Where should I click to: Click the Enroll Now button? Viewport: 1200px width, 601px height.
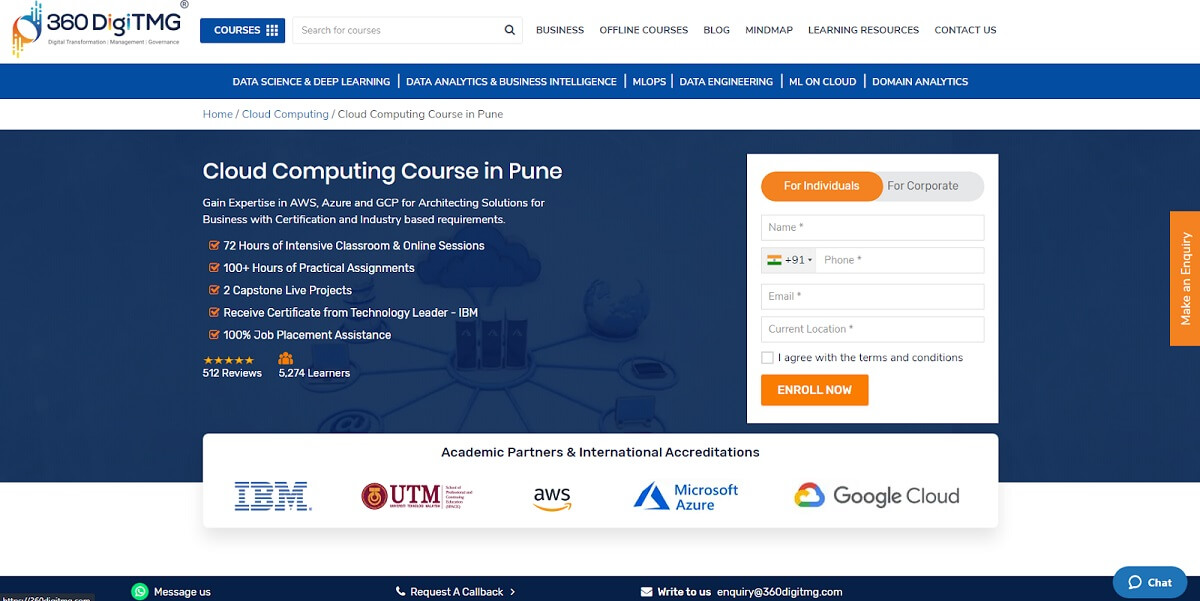tap(814, 390)
